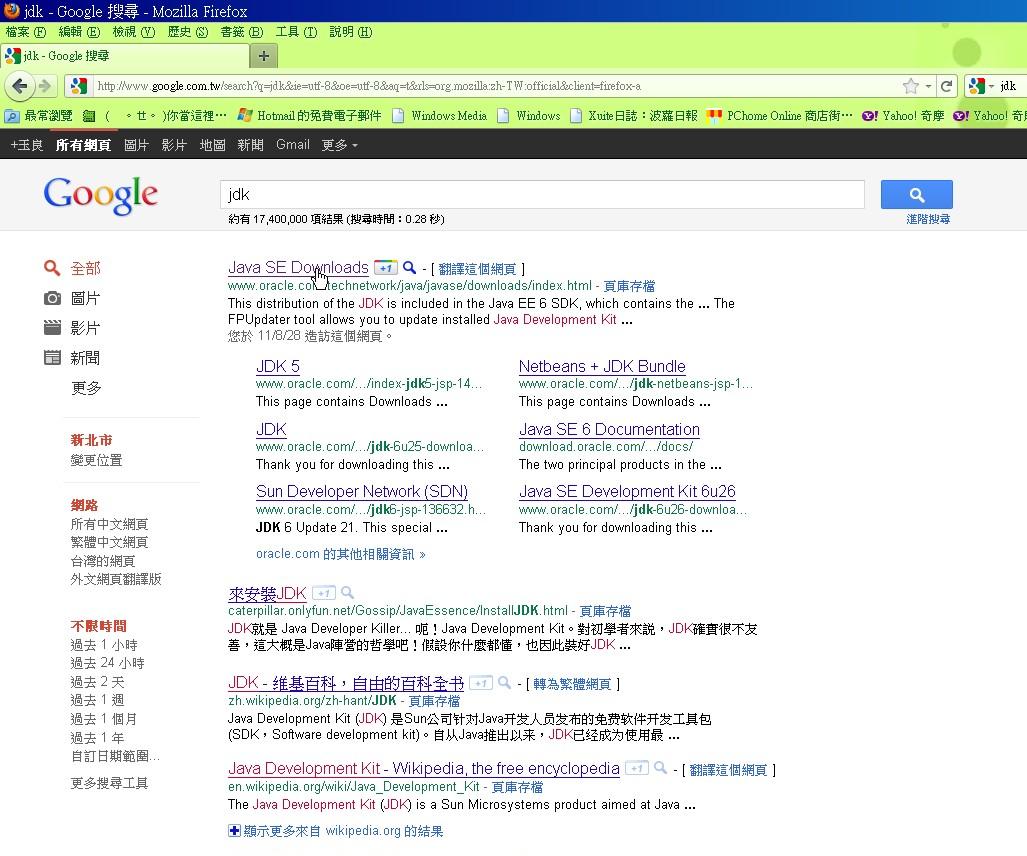This screenshot has height=856, width=1027.
Task: Reload the page with the refresh icon
Action: (946, 86)
